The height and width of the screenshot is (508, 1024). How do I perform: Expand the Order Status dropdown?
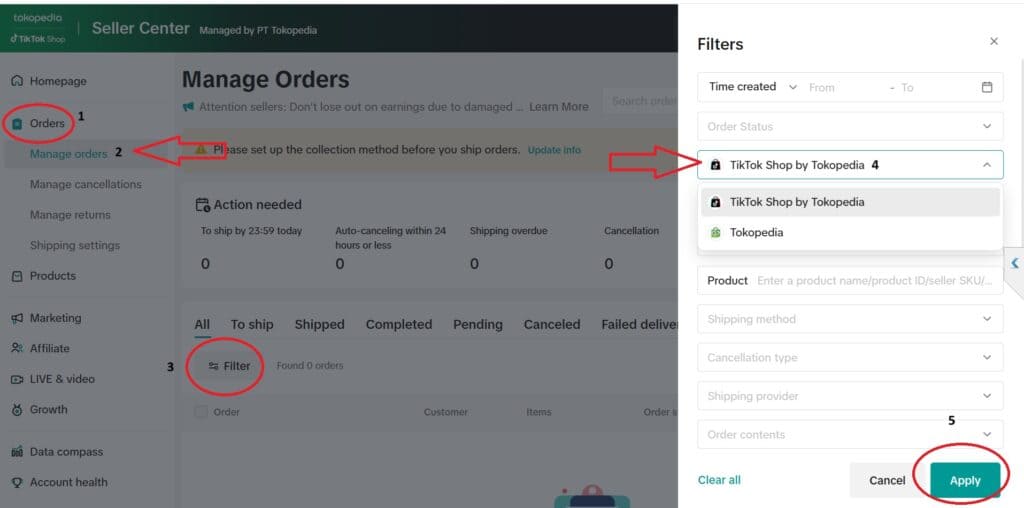[850, 126]
